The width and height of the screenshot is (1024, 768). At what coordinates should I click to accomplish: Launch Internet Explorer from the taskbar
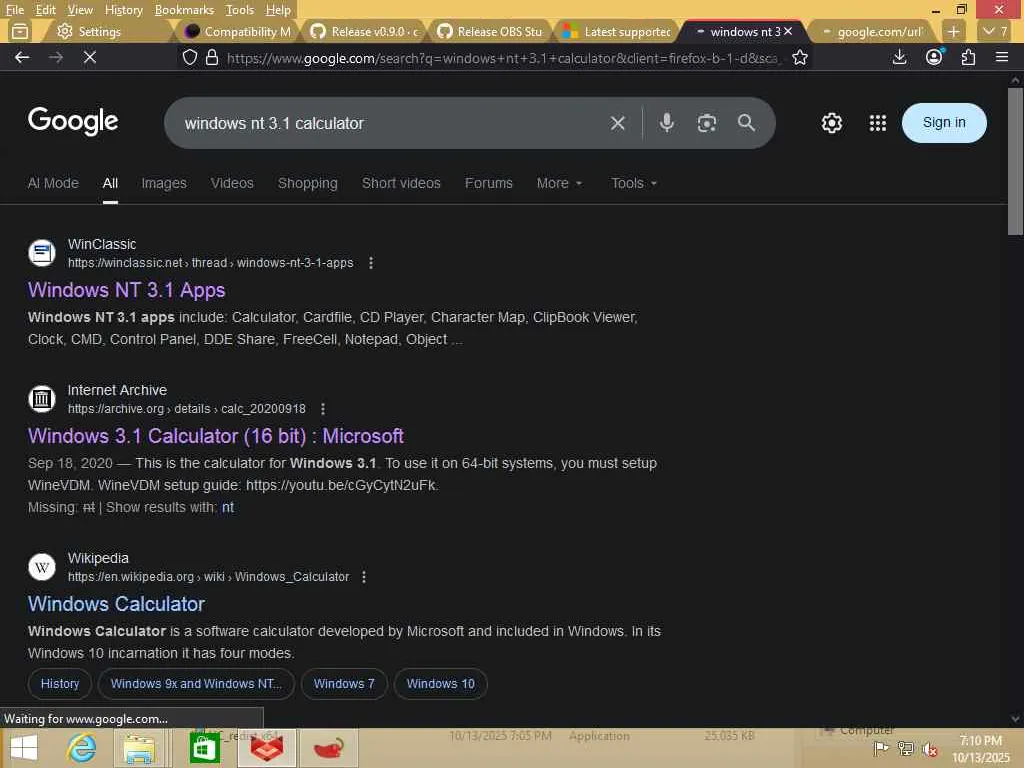point(82,748)
